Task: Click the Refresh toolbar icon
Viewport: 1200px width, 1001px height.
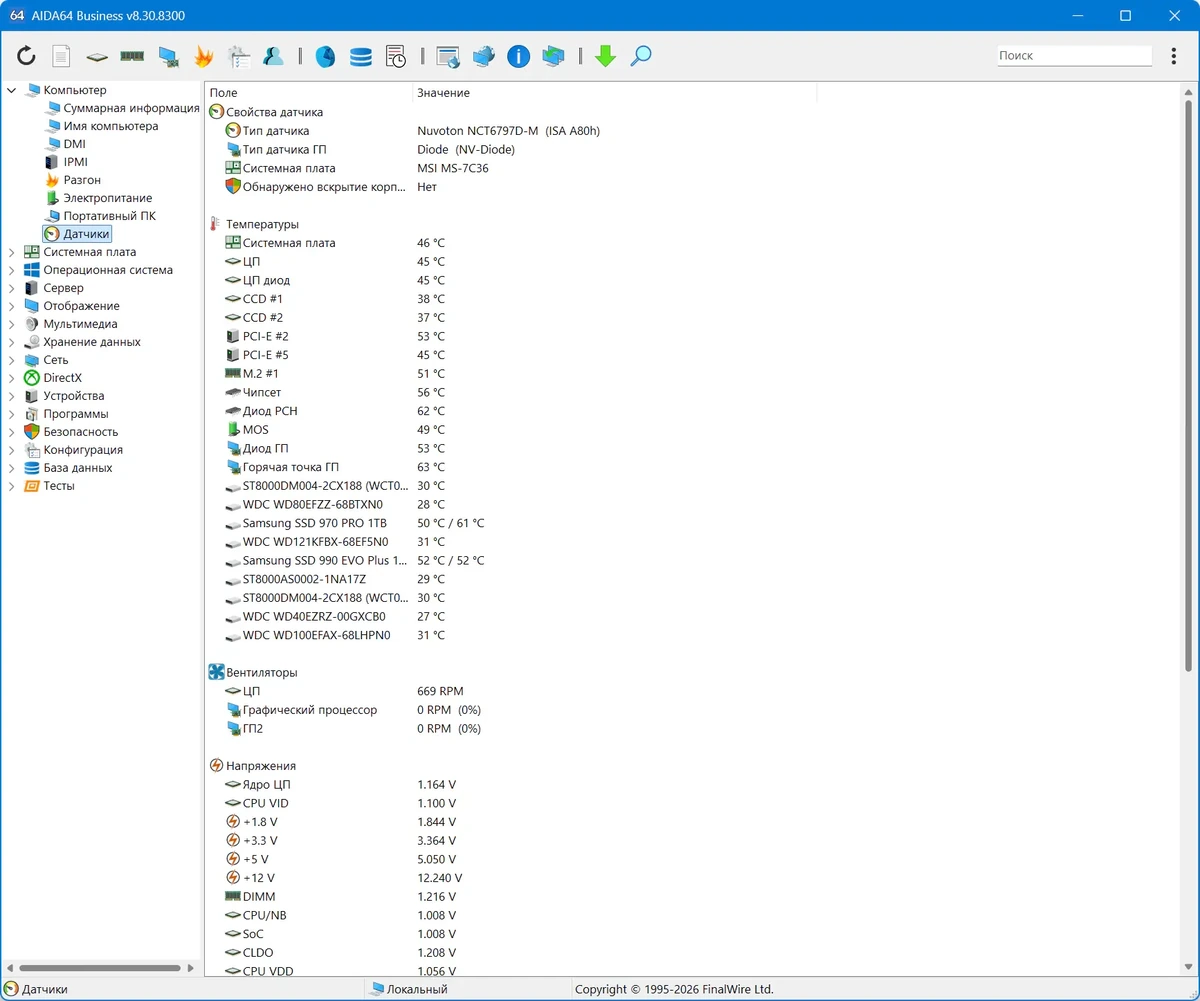Action: pyautogui.click(x=26, y=56)
